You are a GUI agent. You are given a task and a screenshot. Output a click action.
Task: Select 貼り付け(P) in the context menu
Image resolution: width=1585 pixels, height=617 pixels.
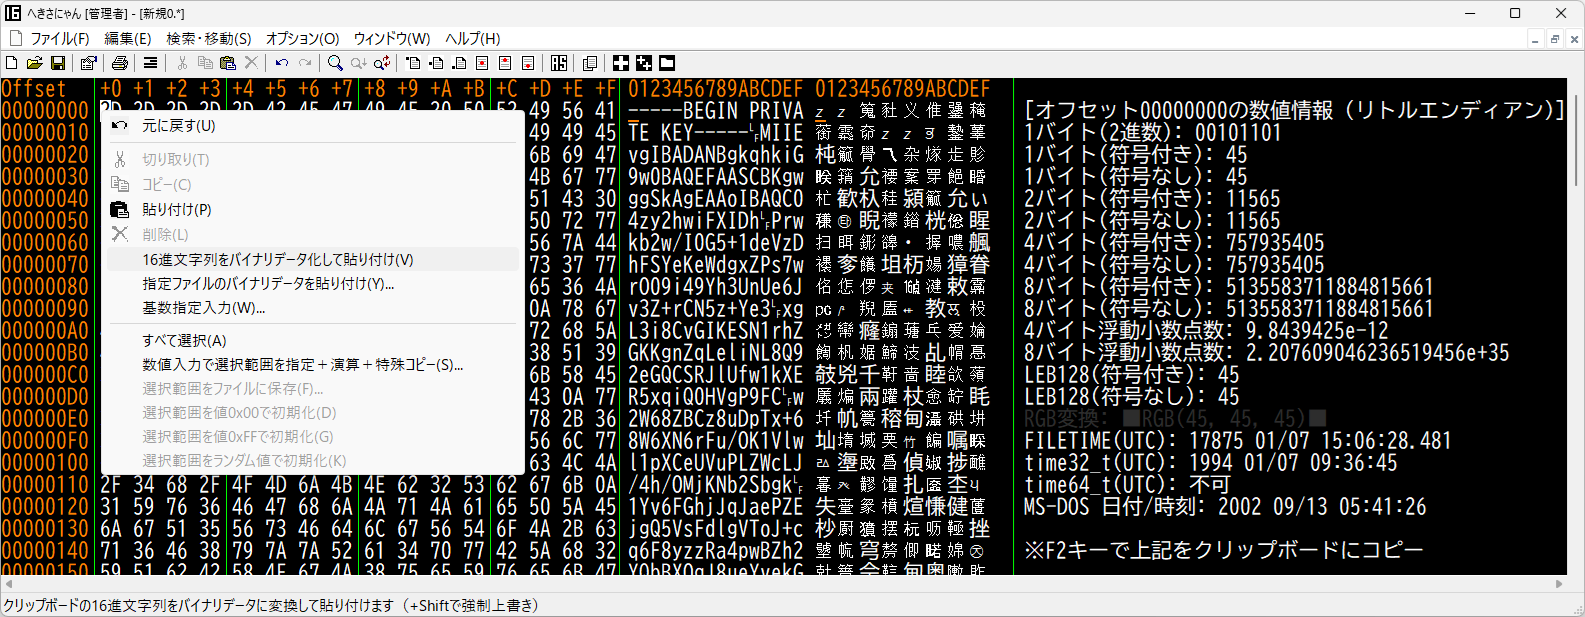[x=176, y=210]
